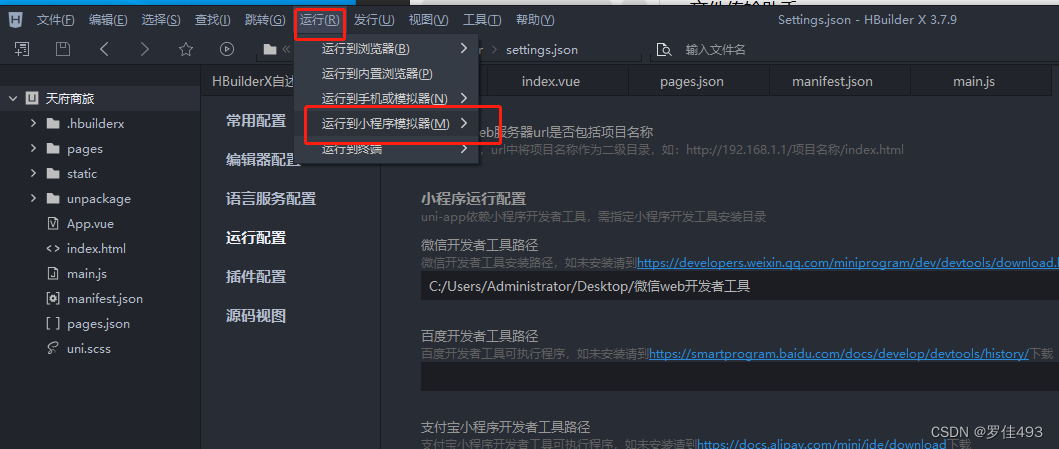The height and width of the screenshot is (449, 1059).
Task: Click the new file toolbar icon
Action: (x=22, y=49)
